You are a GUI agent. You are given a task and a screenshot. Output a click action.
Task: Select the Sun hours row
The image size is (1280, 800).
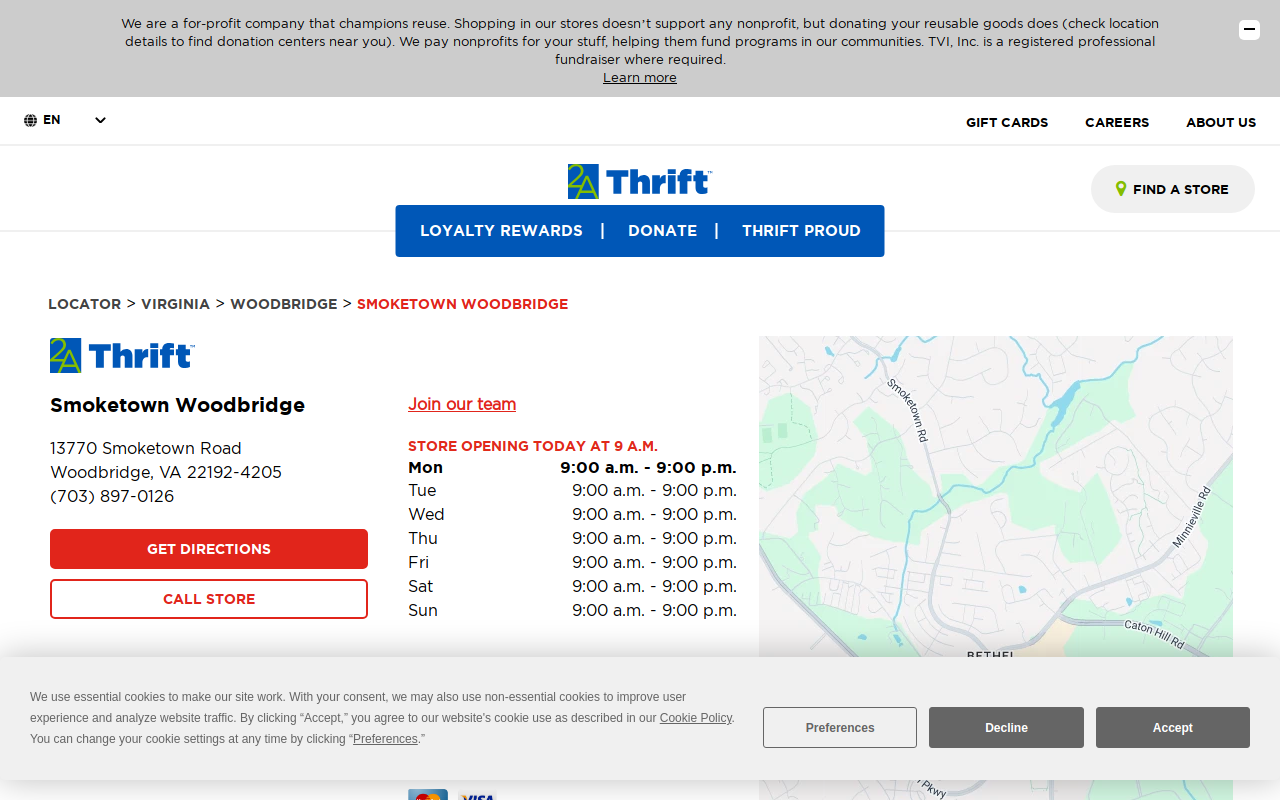(x=572, y=610)
